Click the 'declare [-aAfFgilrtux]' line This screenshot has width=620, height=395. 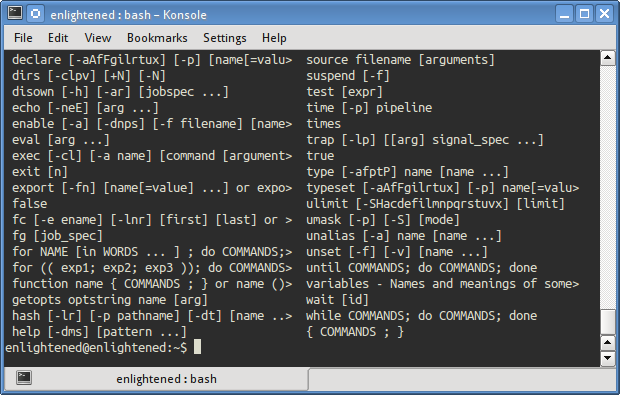click(x=152, y=60)
